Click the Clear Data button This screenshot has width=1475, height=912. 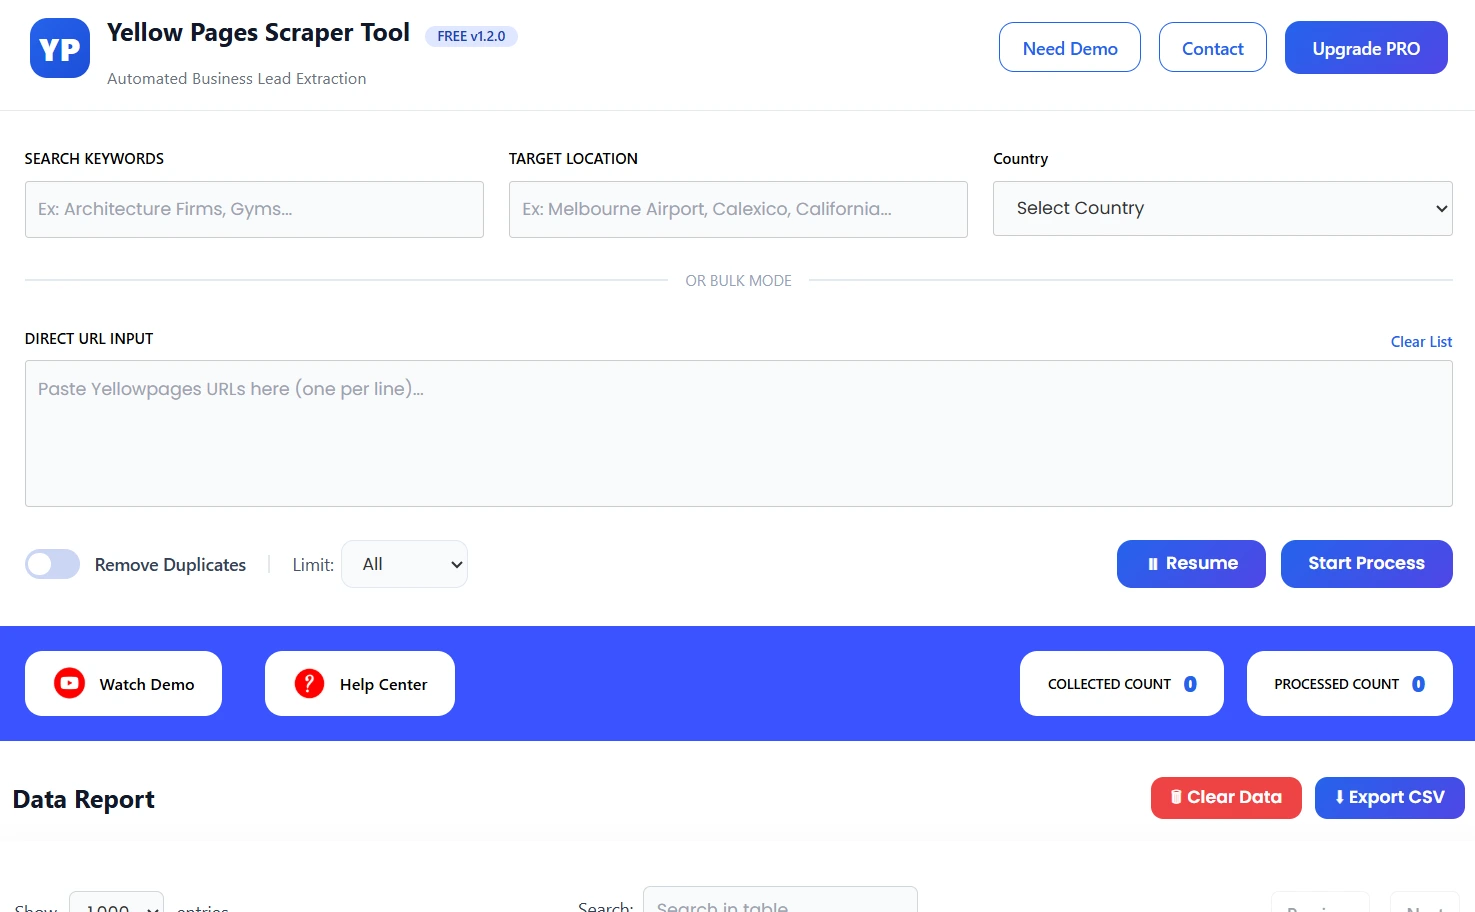pyautogui.click(x=1226, y=798)
